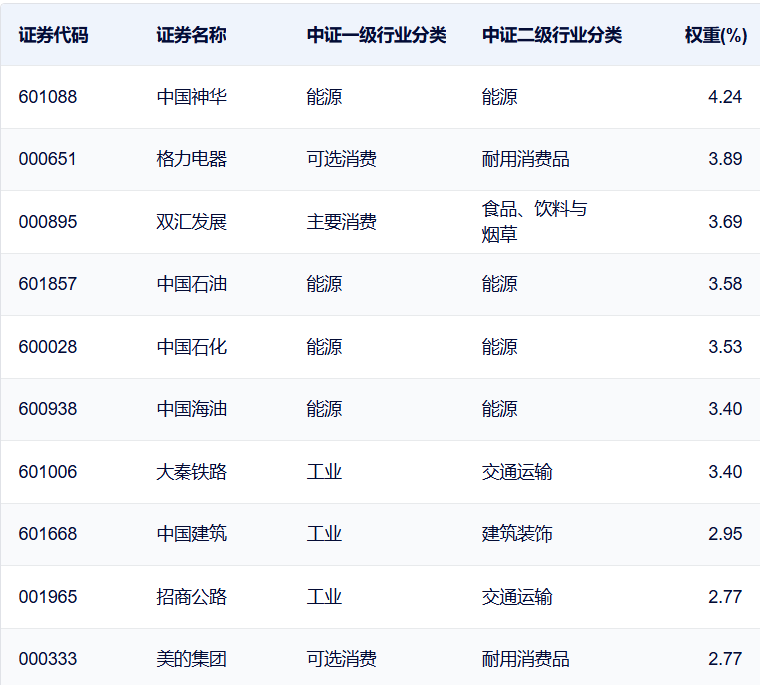760x685 pixels.
Task: Click the 证券名称 column header
Action: point(191,35)
